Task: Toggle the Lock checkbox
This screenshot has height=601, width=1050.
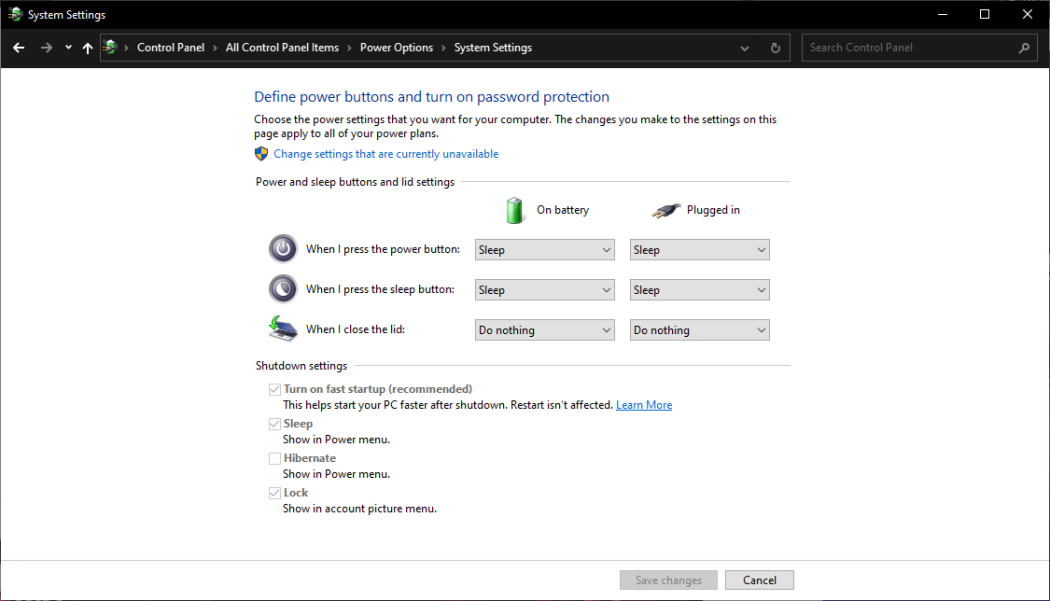Action: (x=275, y=492)
